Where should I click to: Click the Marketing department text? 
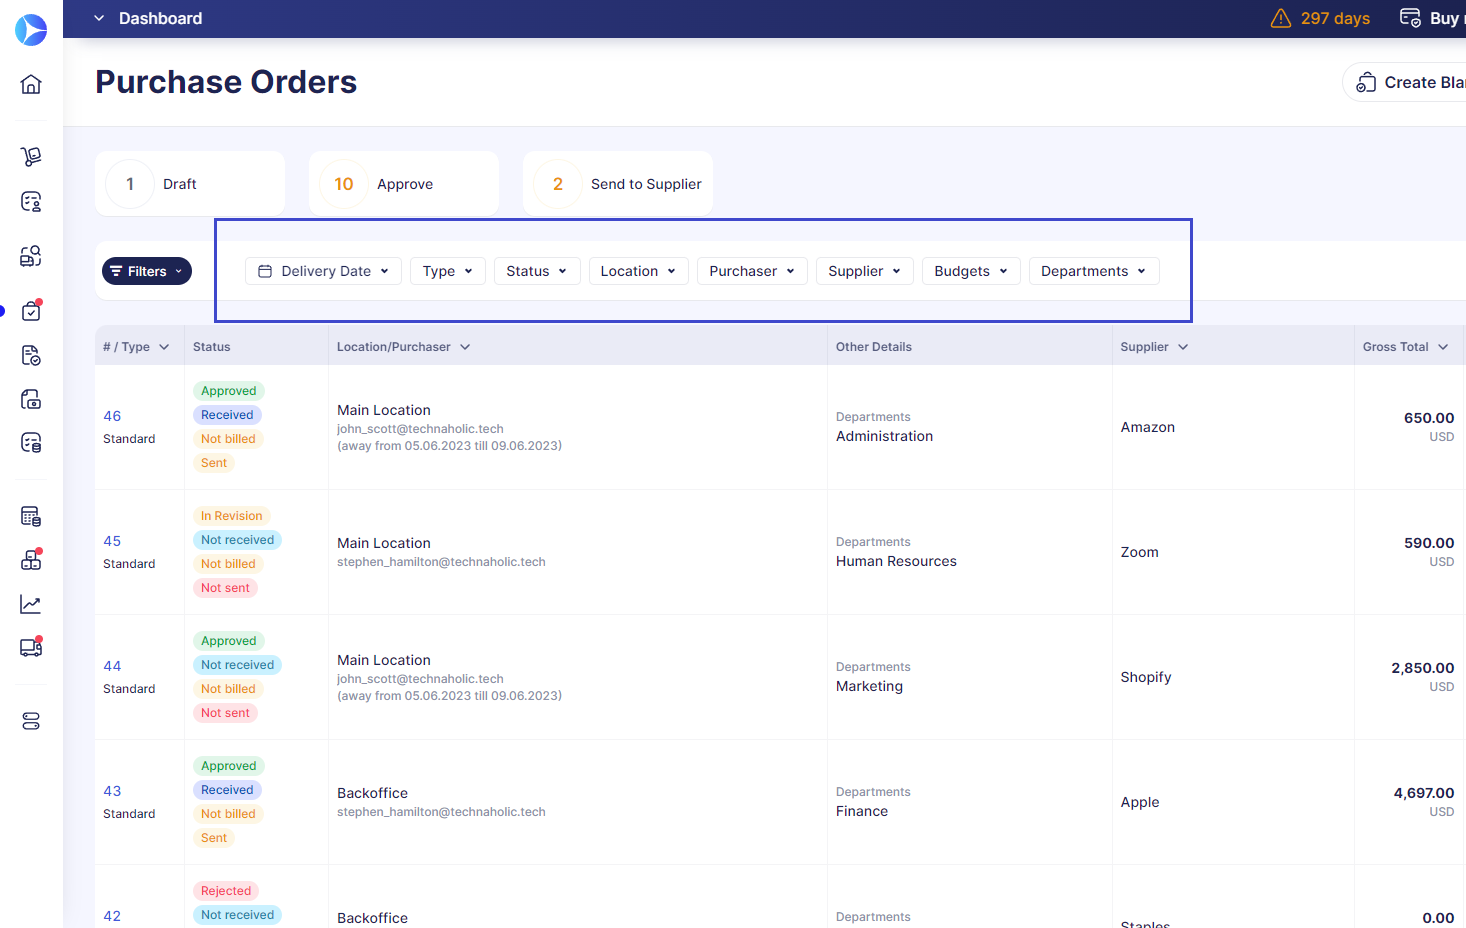click(869, 686)
